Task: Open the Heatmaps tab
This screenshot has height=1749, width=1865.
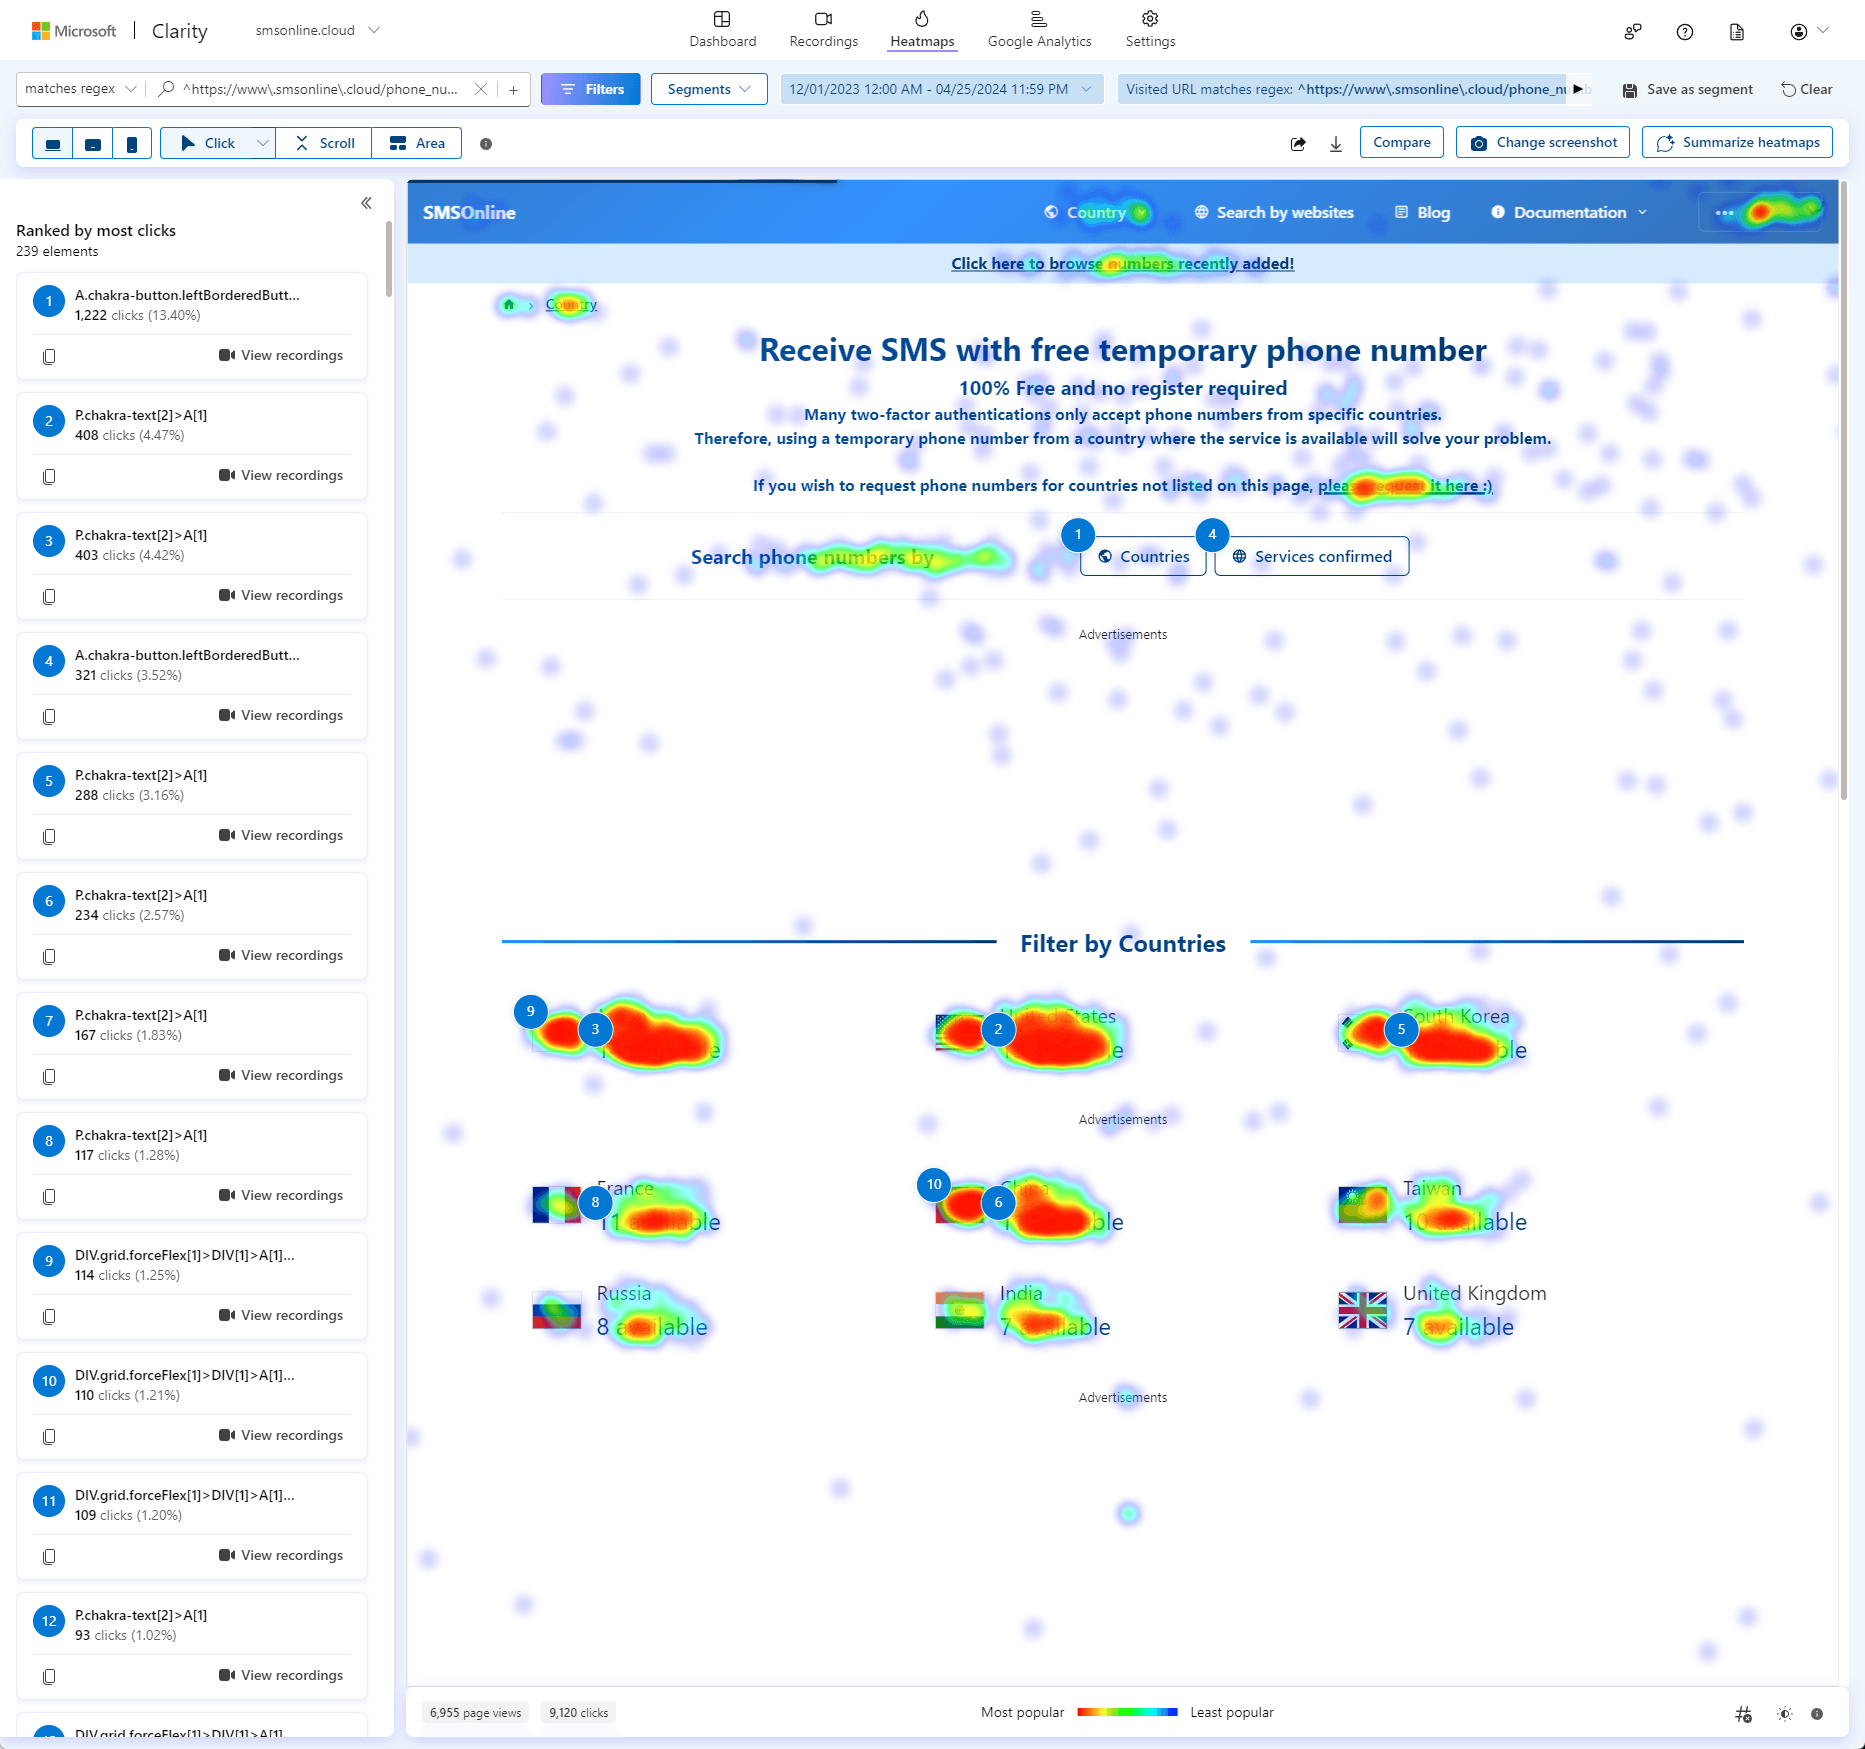Action: (922, 29)
